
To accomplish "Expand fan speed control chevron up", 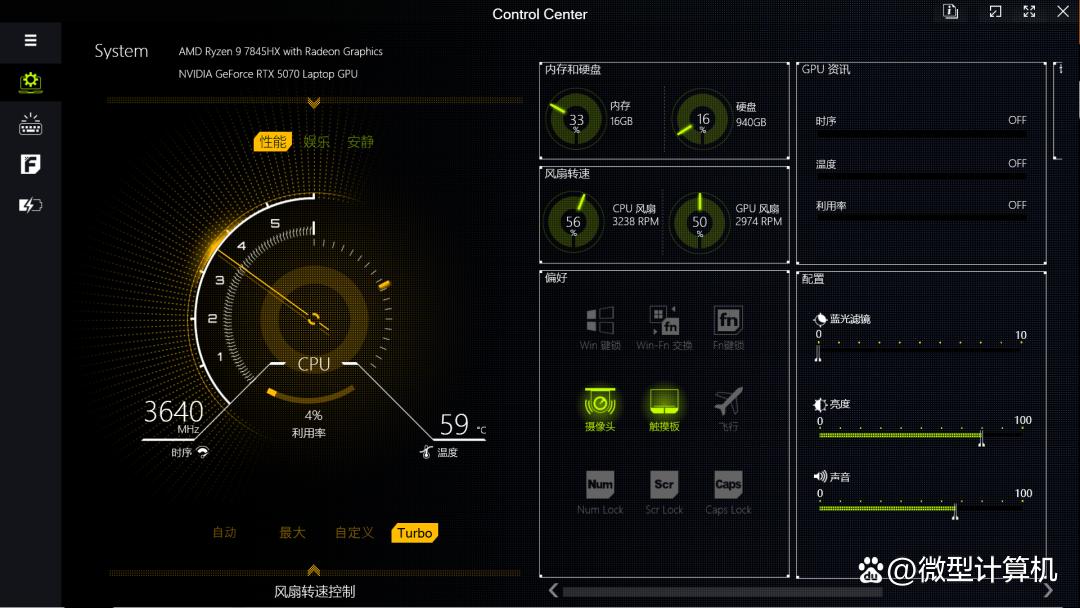I will tap(314, 570).
